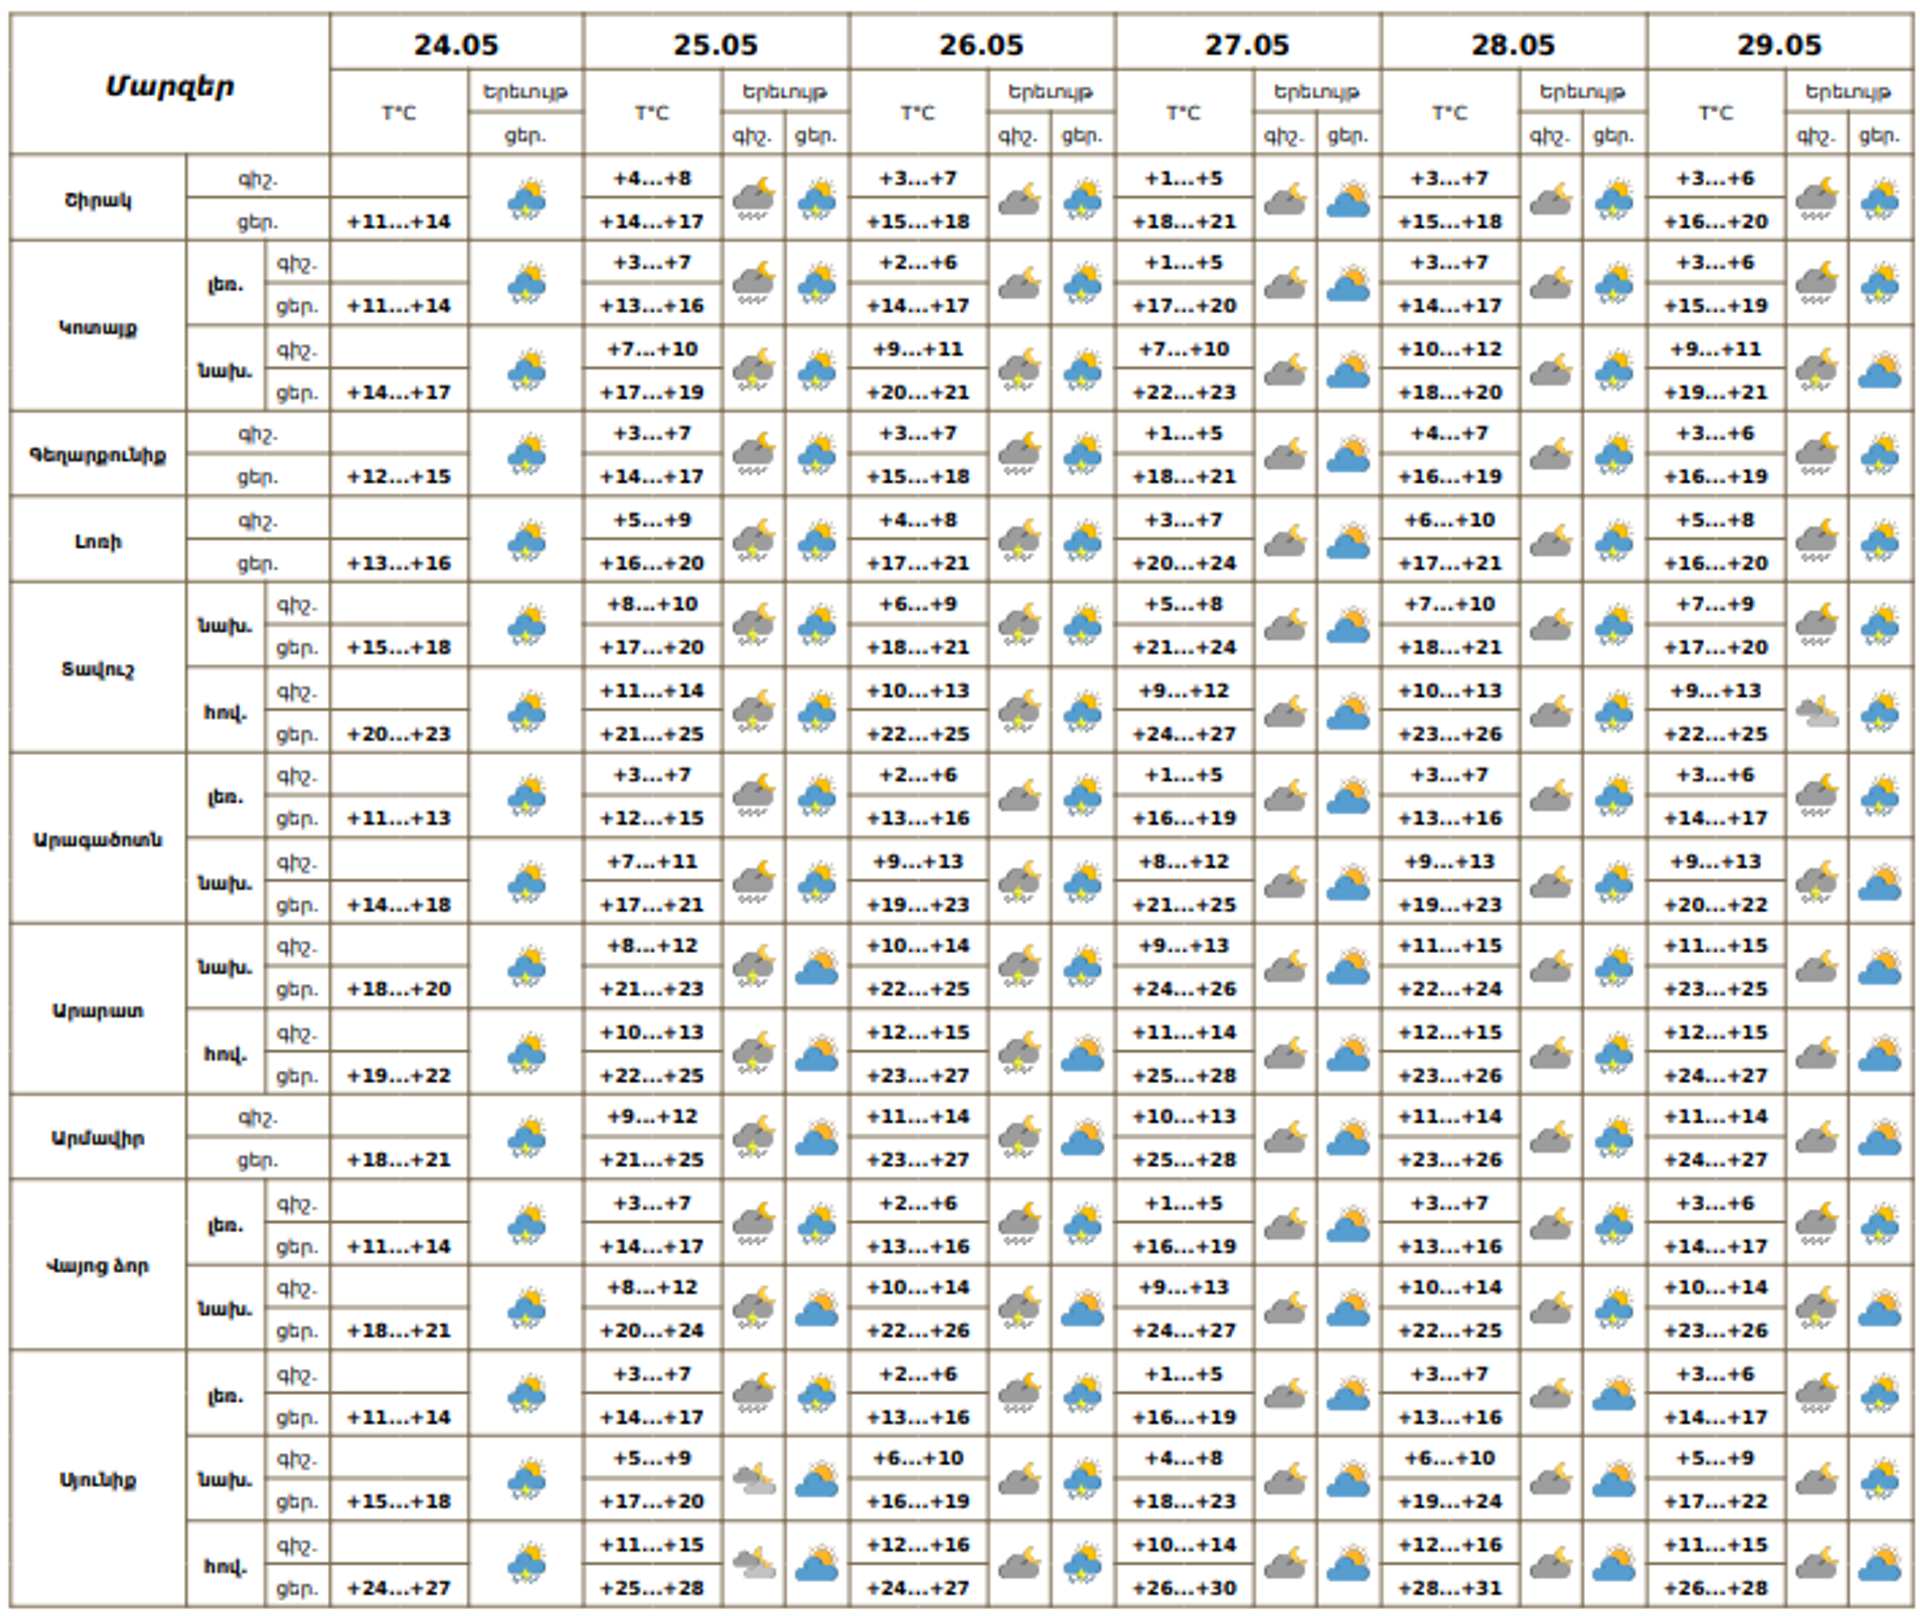
Task: Click Արմավիր weather icon for 24.05
Action: point(526,1137)
